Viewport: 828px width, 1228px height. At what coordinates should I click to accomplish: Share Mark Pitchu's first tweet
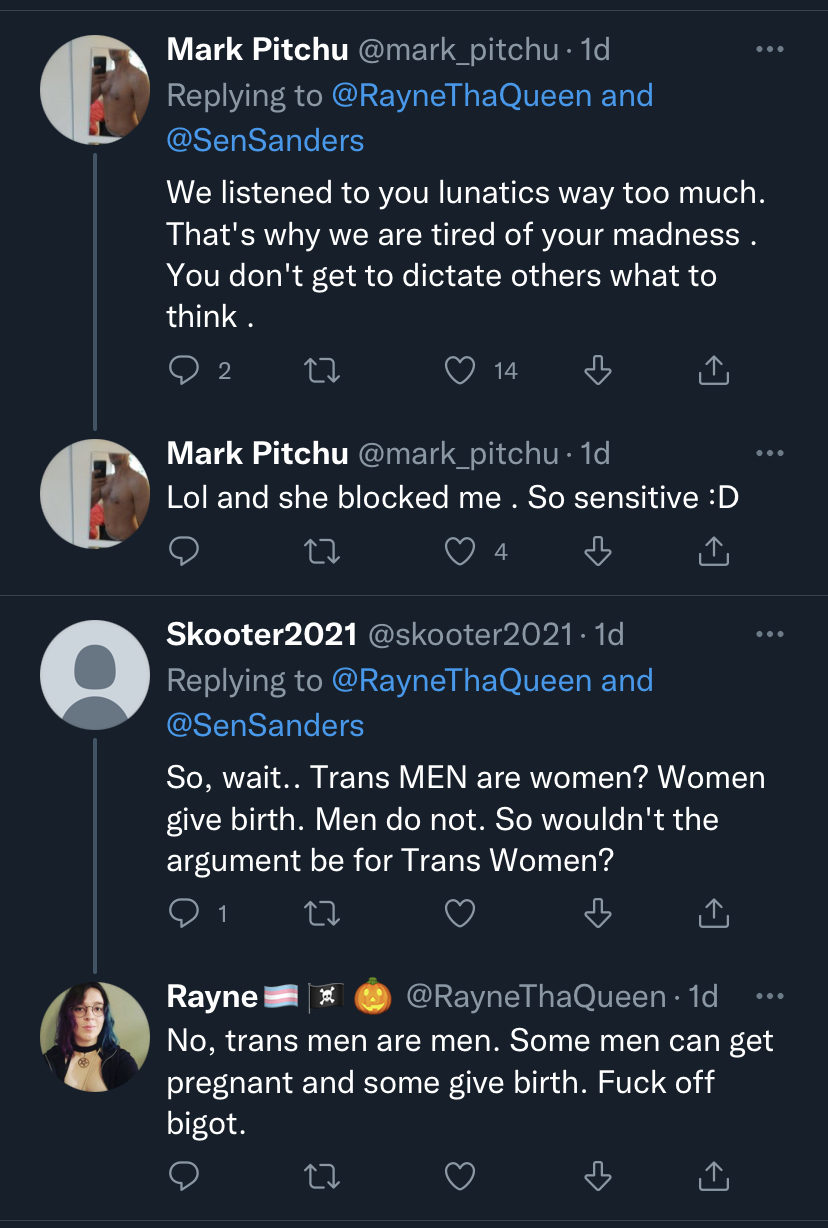(712, 371)
